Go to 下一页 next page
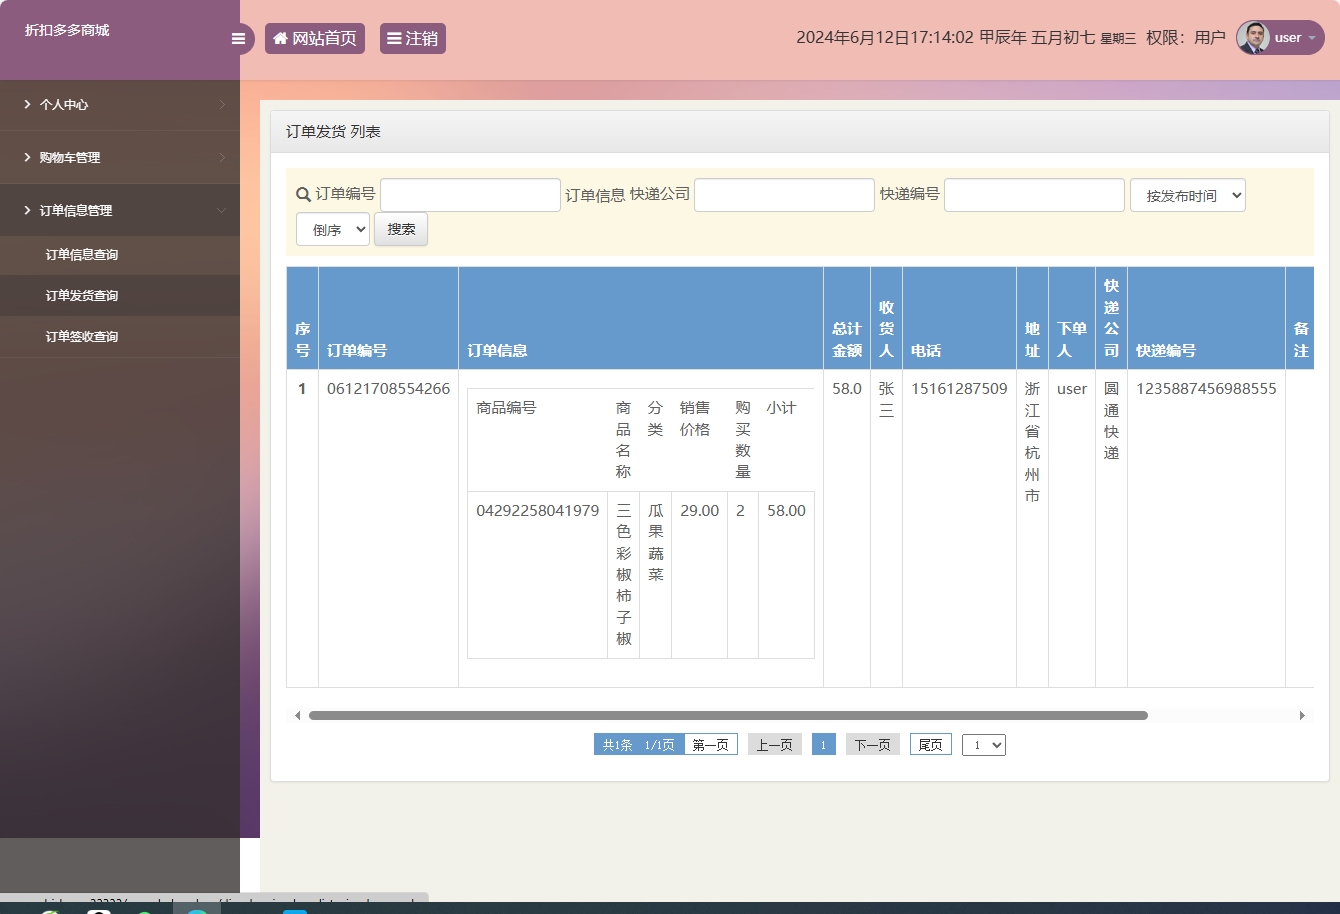The height and width of the screenshot is (914, 1340). [872, 745]
